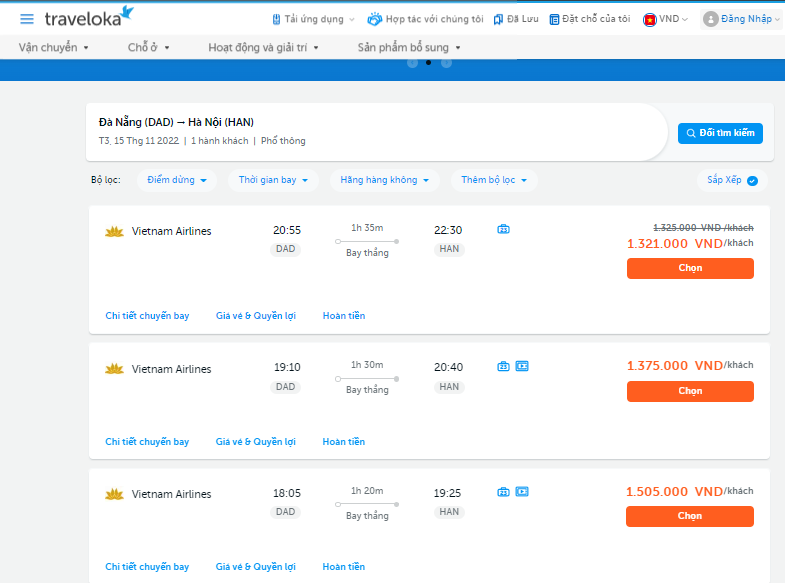The width and height of the screenshot is (785, 583).
Task: Click Chọn for the 1.321.000 VND flight
Action: coord(690,268)
